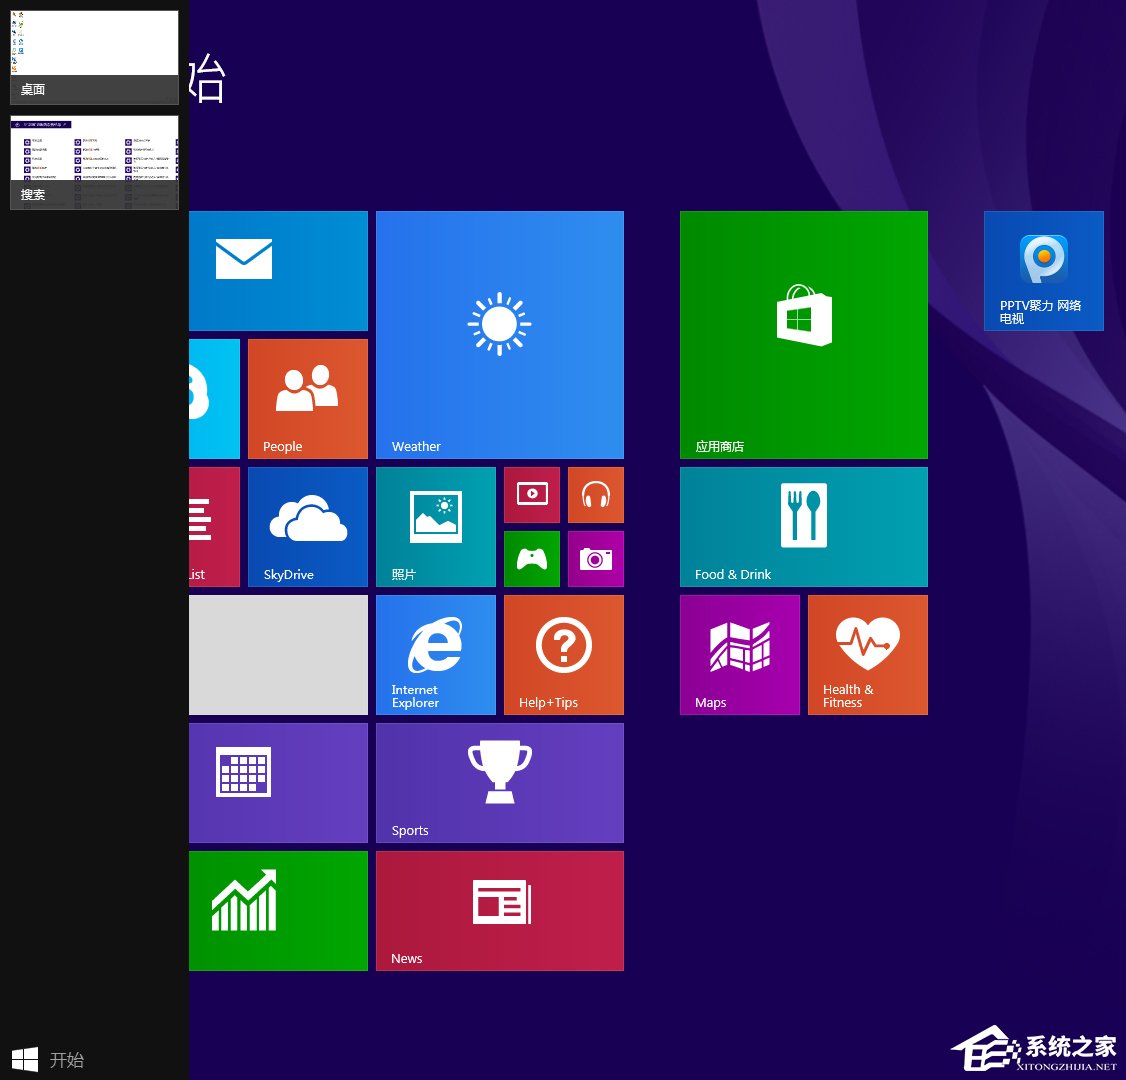Open the Games tile with controller icon
1126x1080 pixels.
(x=531, y=558)
